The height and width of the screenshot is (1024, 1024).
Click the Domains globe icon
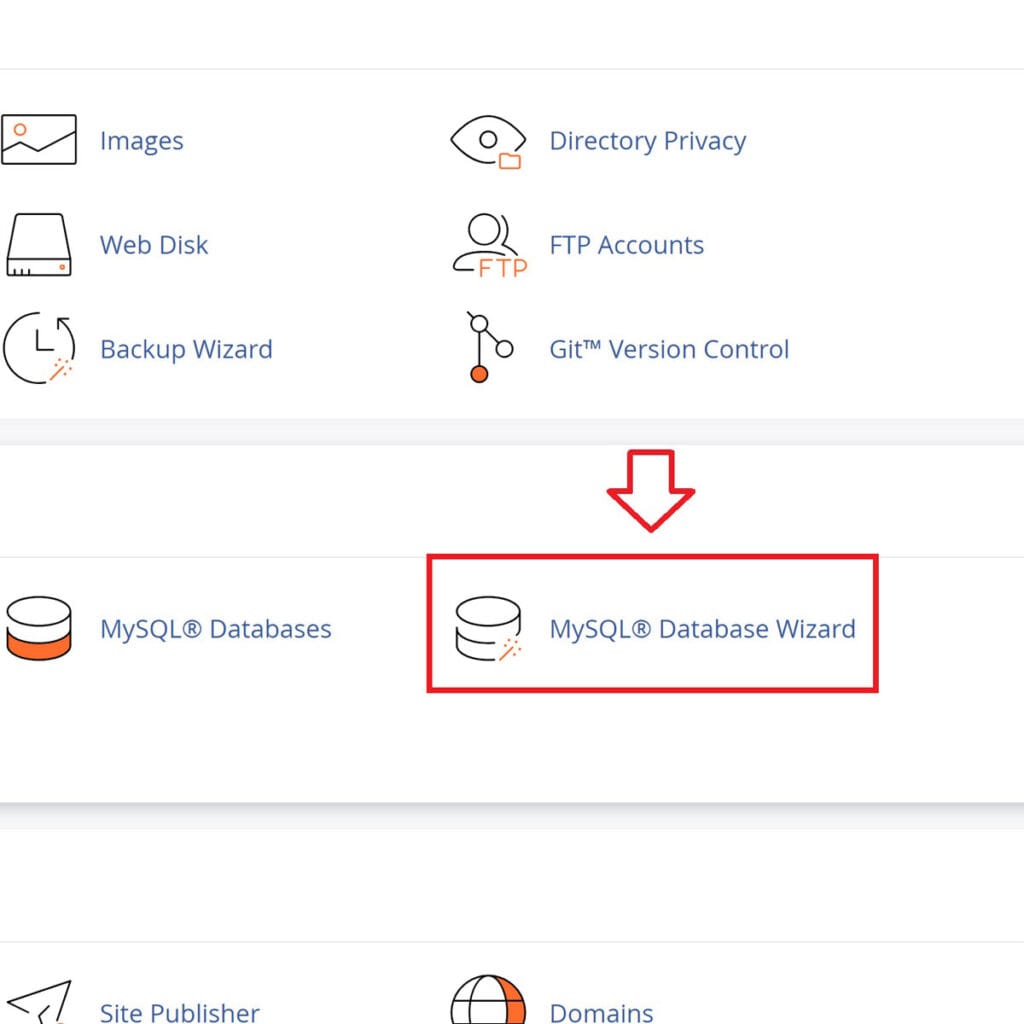pyautogui.click(x=488, y=1000)
